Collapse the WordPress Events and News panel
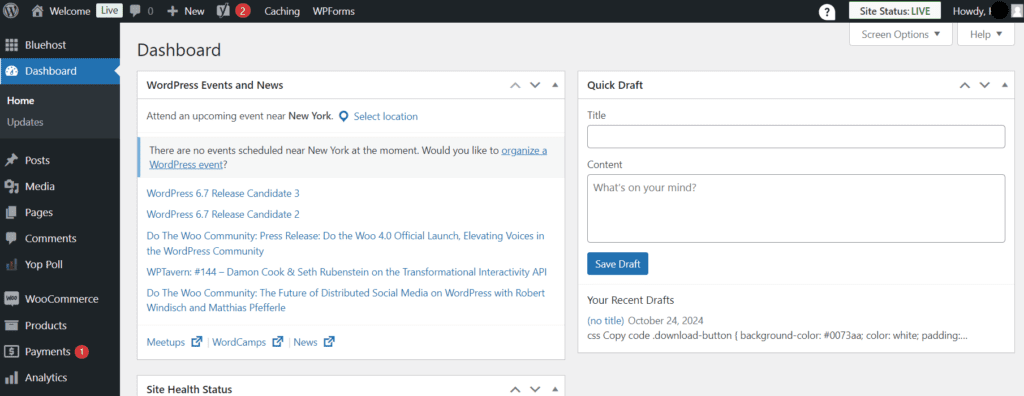This screenshot has width=1024, height=396. pyautogui.click(x=555, y=85)
